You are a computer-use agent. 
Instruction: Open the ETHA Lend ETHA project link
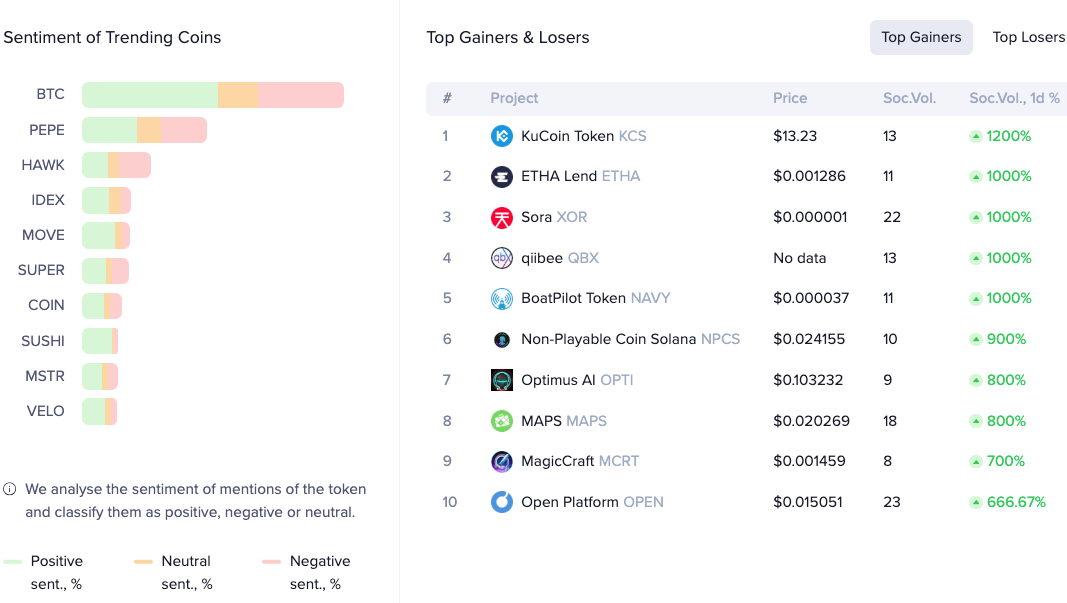pyautogui.click(x=580, y=176)
